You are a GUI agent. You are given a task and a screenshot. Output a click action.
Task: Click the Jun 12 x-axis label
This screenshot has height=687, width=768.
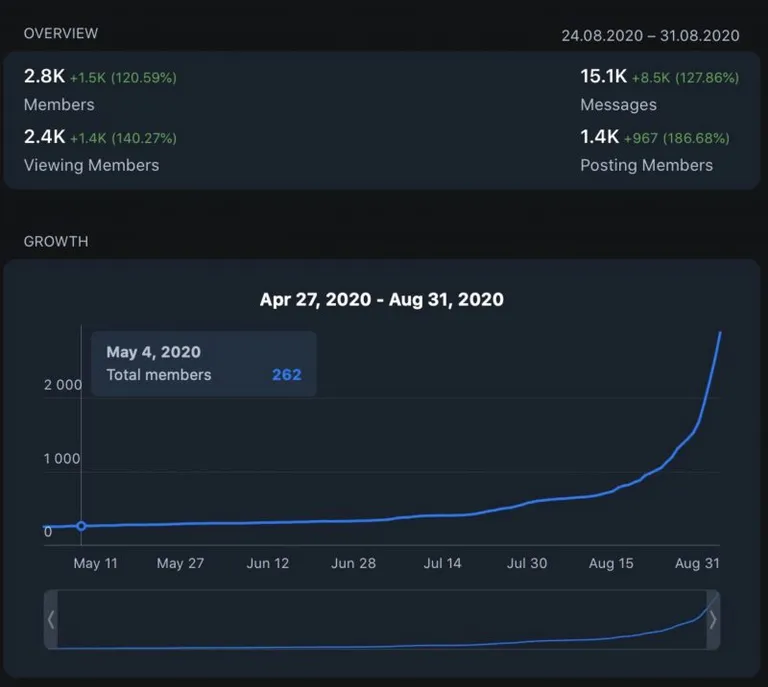click(267, 563)
